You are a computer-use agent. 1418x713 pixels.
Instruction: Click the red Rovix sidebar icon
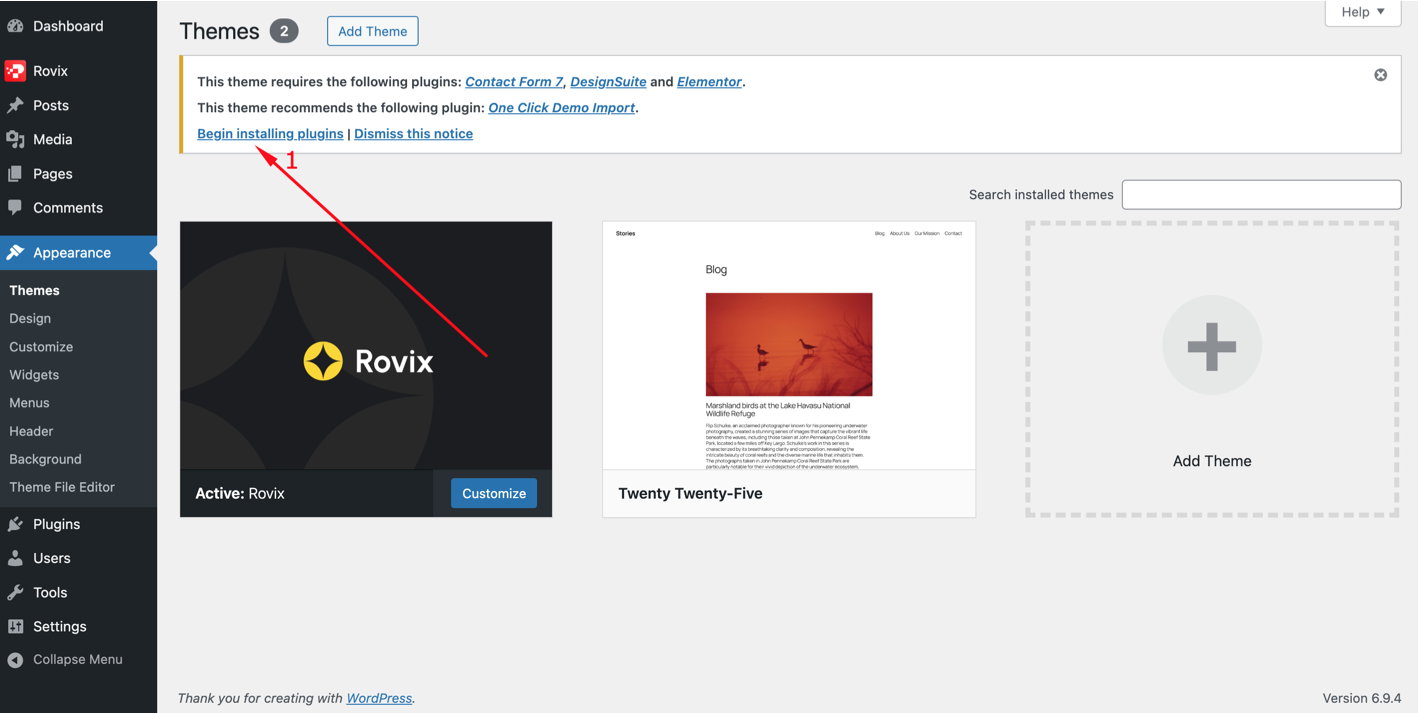15,71
